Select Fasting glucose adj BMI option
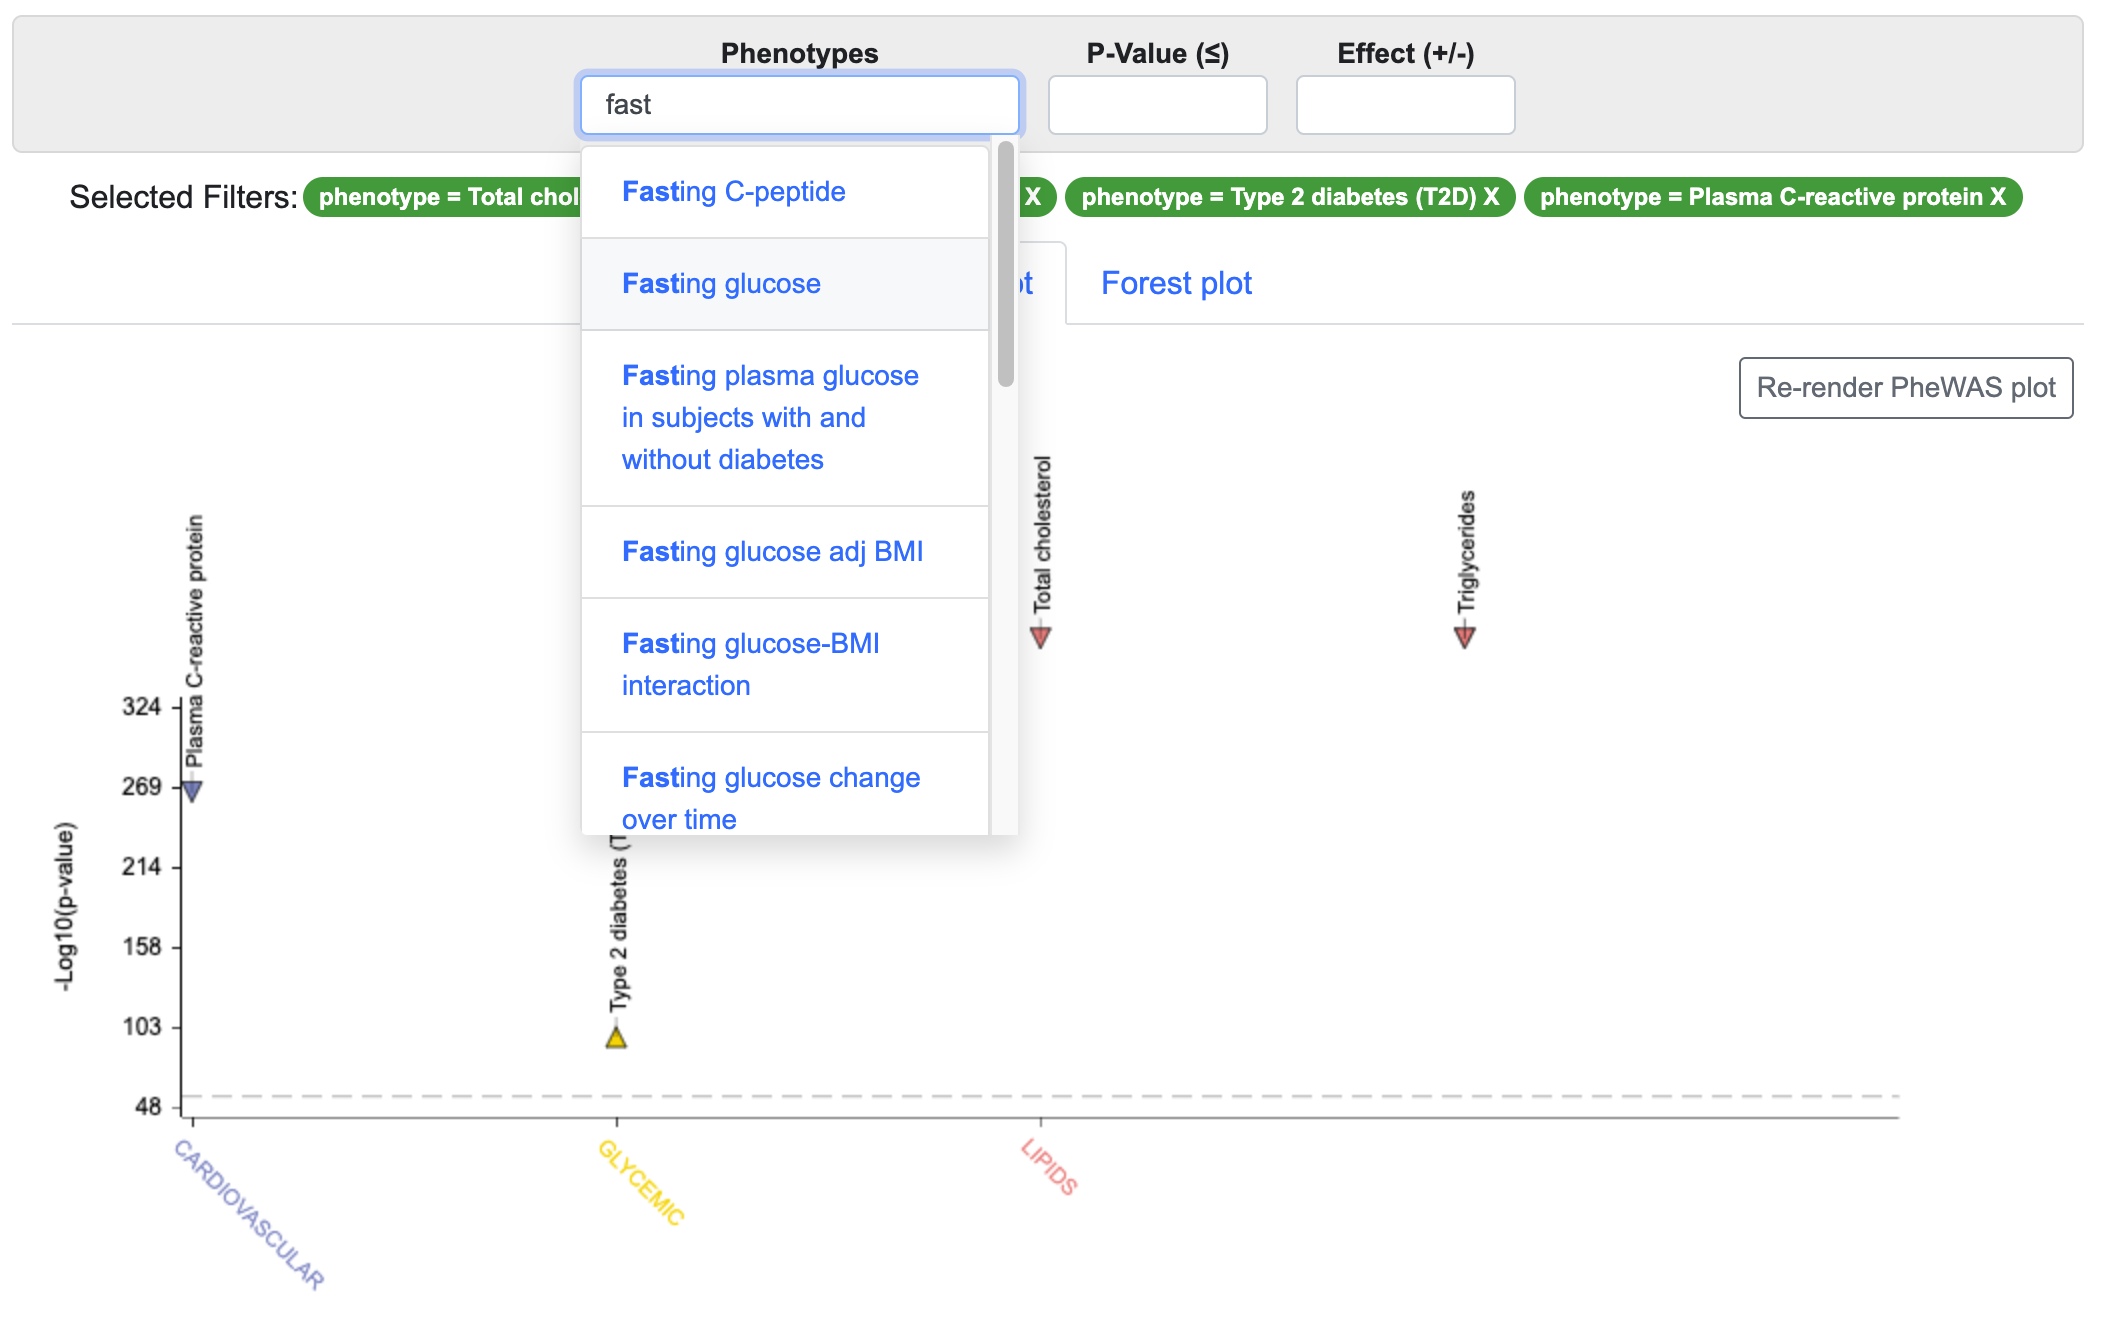Image resolution: width=2102 pixels, height=1322 pixels. (772, 552)
